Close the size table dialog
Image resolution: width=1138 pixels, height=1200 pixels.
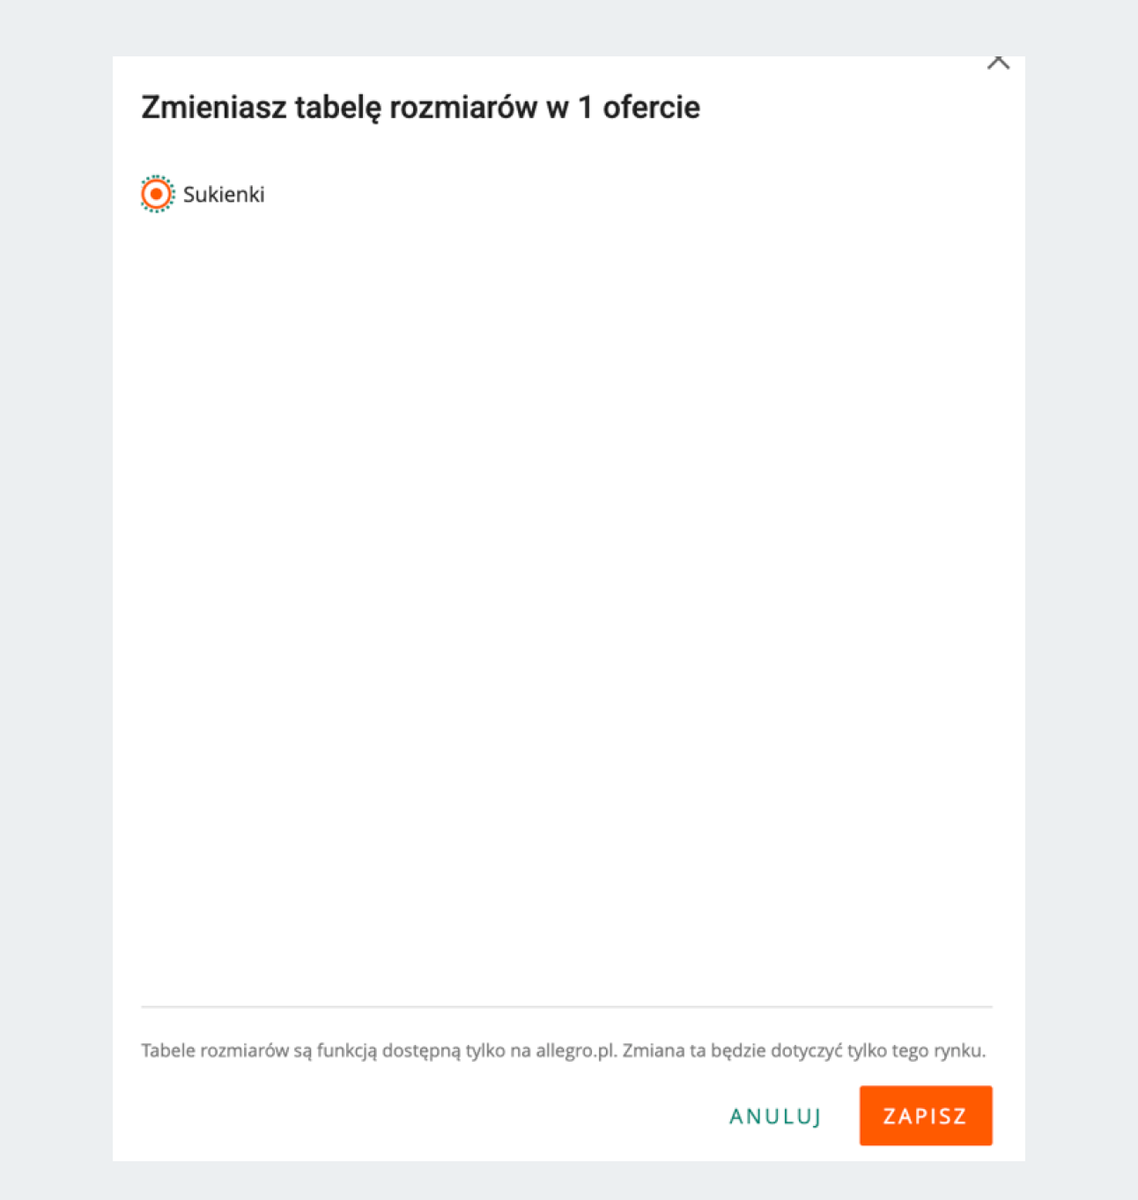pyautogui.click(x=998, y=63)
